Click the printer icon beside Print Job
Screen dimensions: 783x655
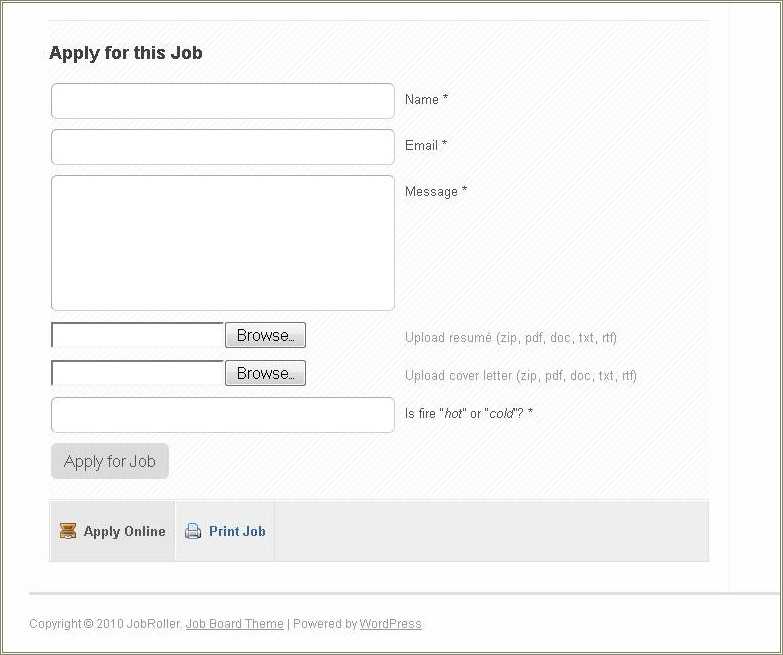[193, 531]
